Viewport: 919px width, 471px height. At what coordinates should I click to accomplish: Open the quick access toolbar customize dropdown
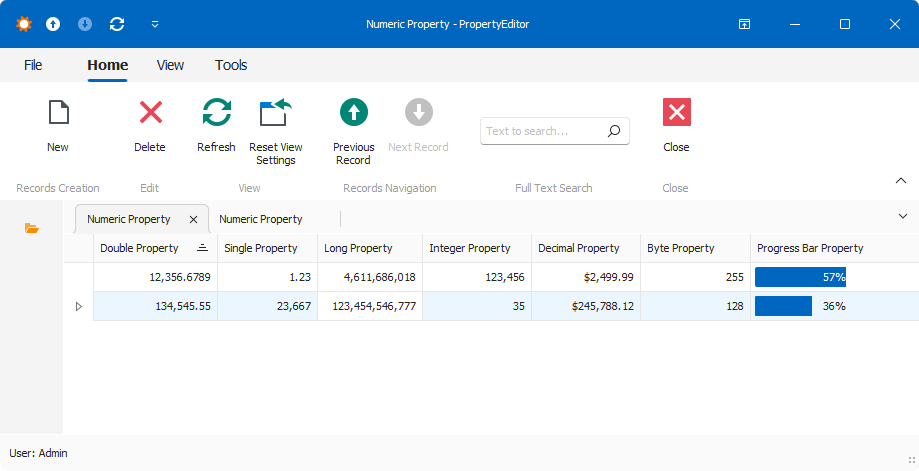tap(155, 24)
